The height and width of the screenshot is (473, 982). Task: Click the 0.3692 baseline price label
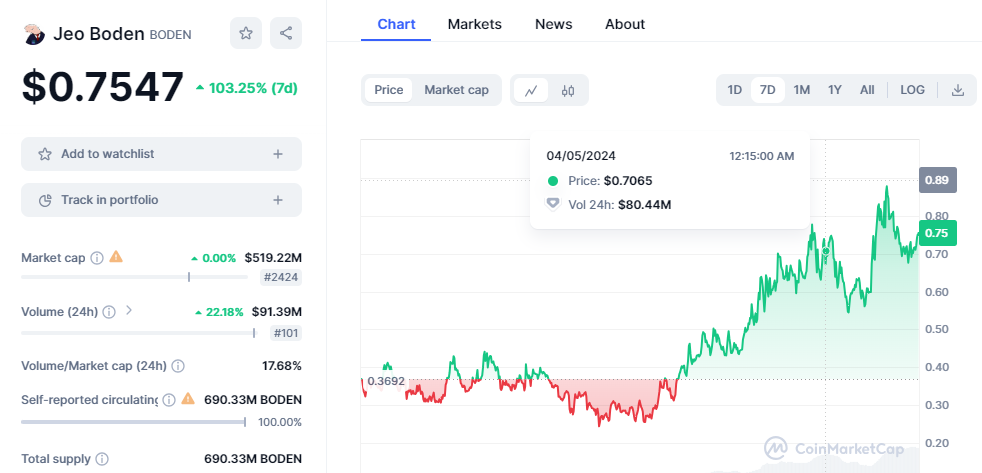point(386,381)
